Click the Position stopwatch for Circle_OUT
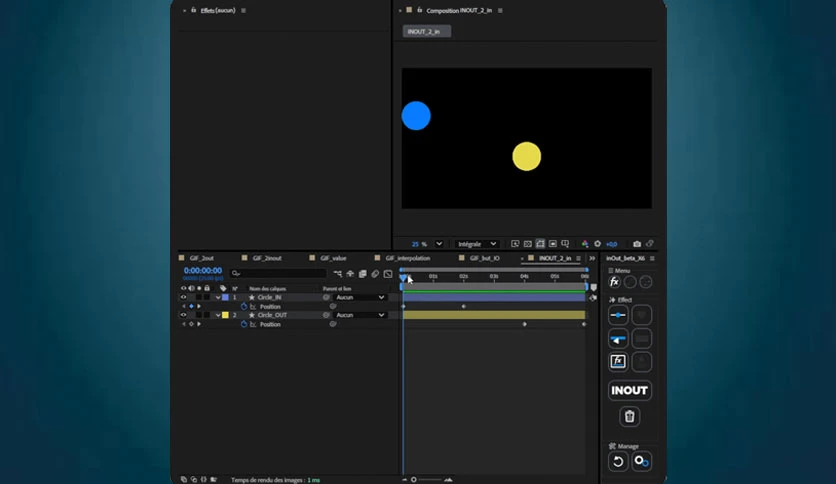The height and width of the screenshot is (484, 836). coord(244,324)
